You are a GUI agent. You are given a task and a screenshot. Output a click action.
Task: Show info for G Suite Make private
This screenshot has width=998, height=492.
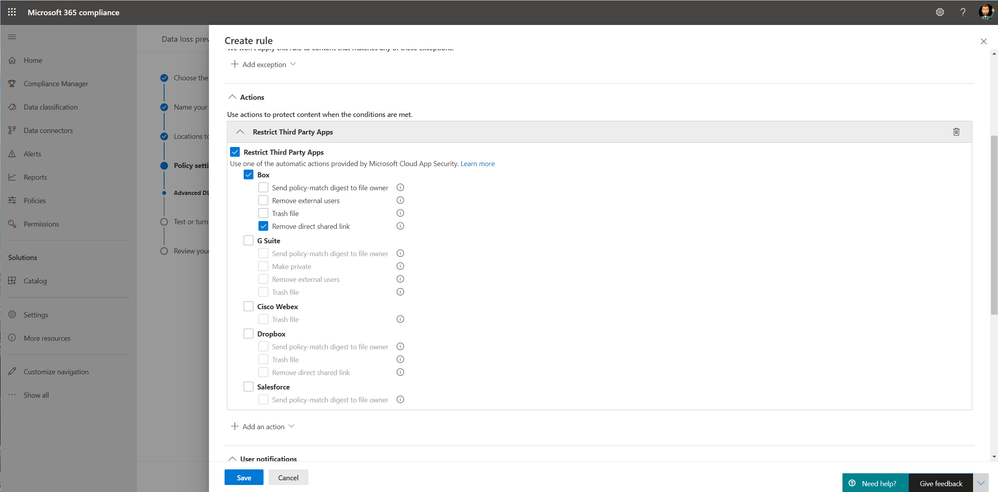400,266
